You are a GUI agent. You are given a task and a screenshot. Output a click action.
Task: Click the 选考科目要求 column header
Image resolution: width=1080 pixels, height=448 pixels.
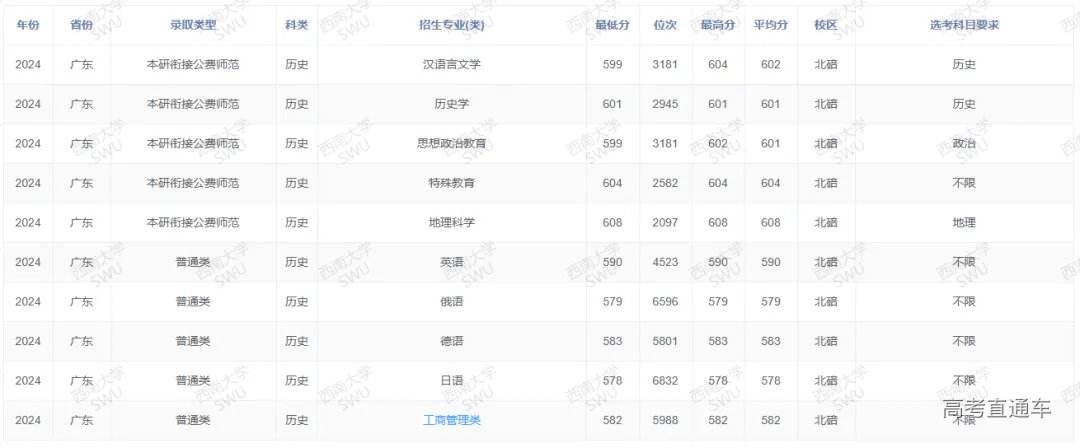[963, 24]
